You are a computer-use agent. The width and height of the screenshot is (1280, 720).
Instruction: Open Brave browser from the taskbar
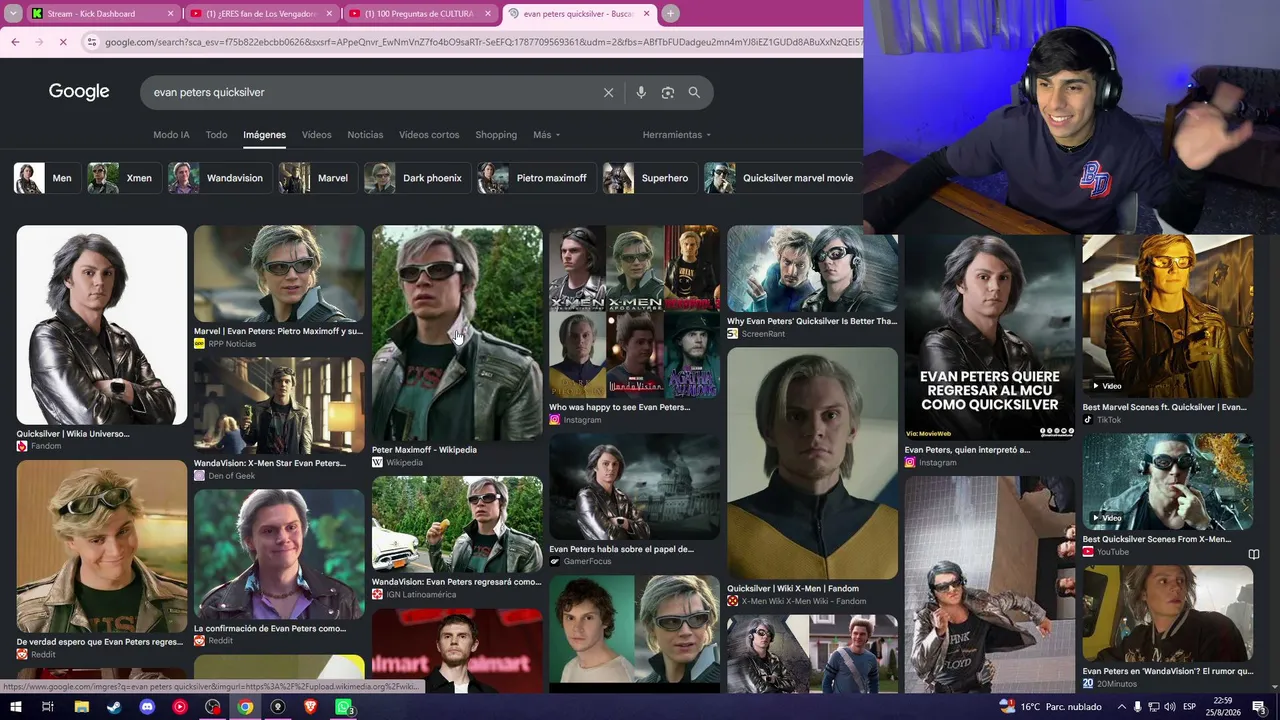(x=310, y=707)
